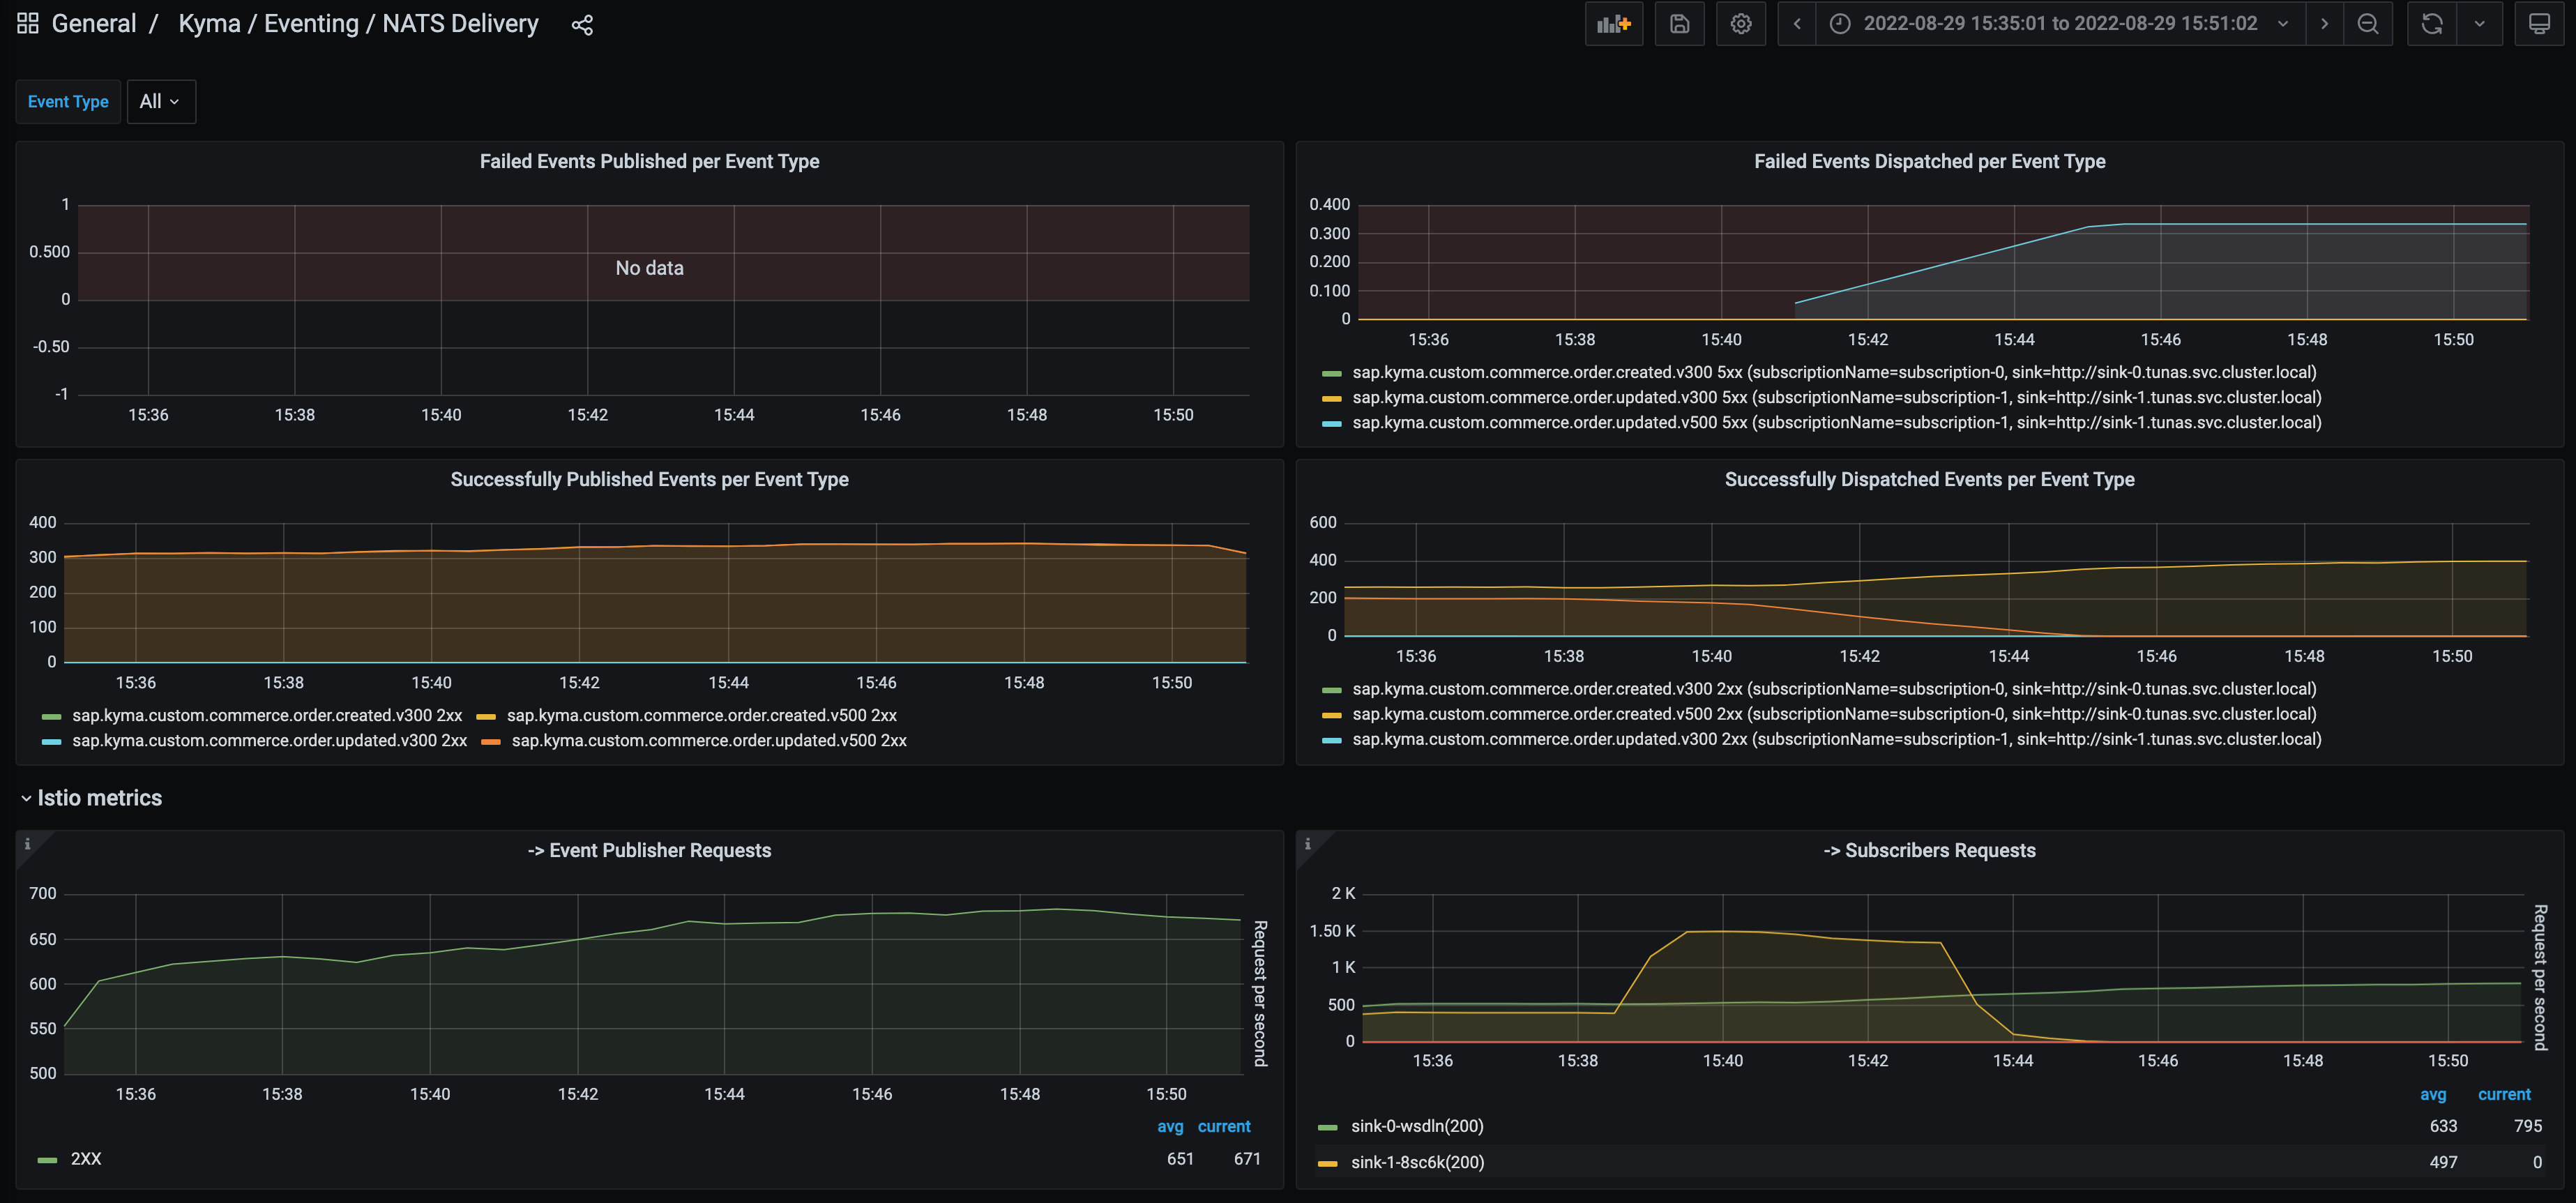Refresh the dashboard
2576x1203 pixels.
click(x=2431, y=24)
